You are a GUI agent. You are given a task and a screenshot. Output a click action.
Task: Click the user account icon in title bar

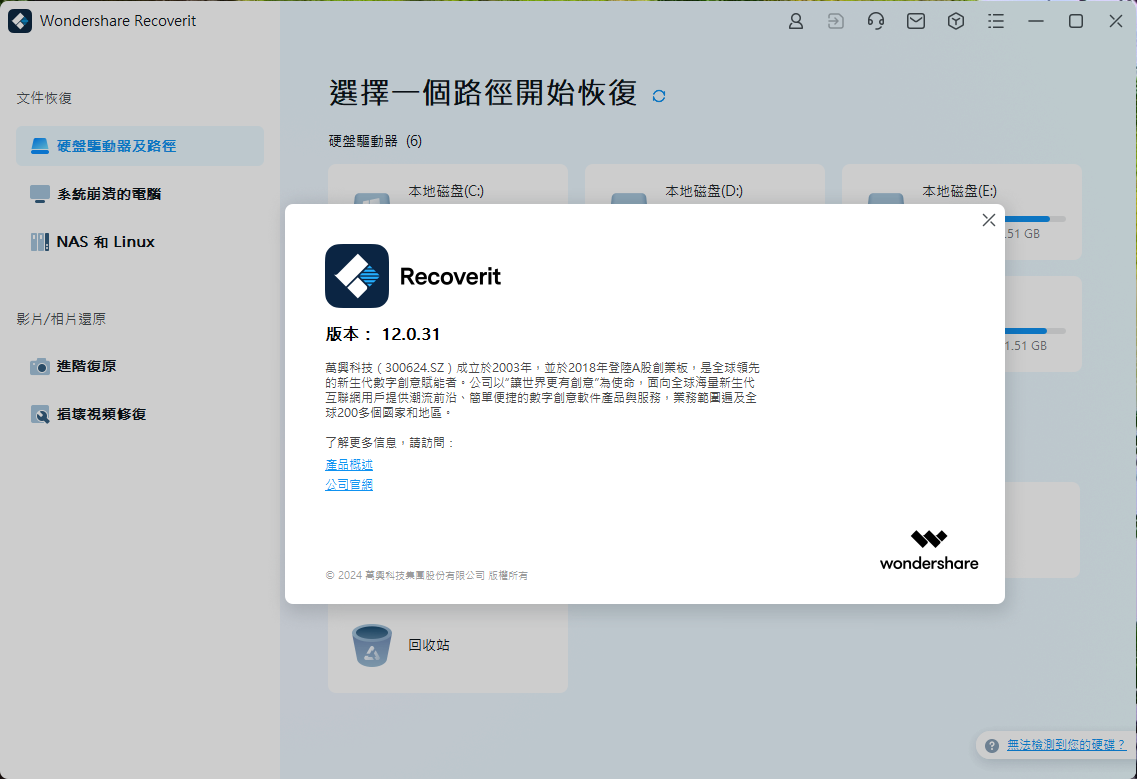click(796, 21)
